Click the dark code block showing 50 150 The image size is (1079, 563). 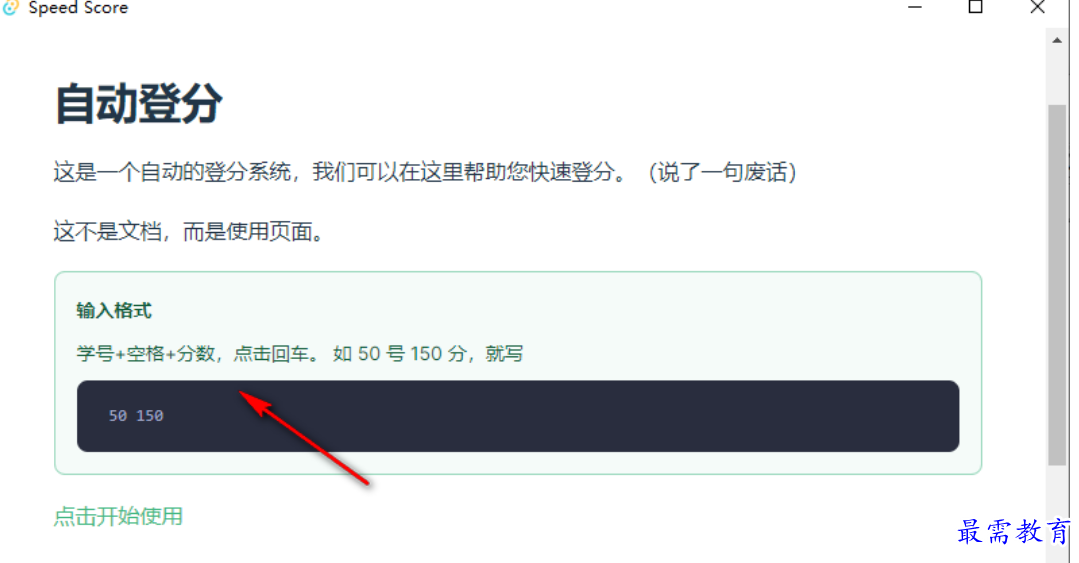click(x=517, y=416)
